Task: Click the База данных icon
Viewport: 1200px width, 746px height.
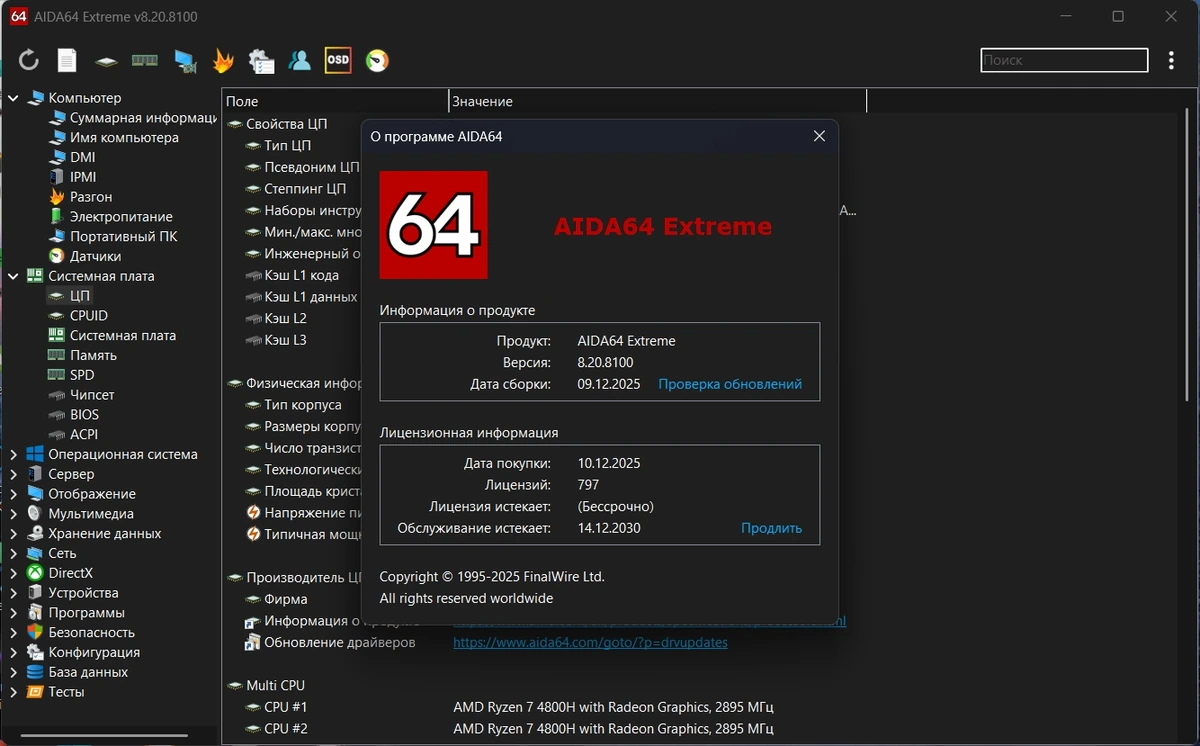Action: [x=35, y=672]
